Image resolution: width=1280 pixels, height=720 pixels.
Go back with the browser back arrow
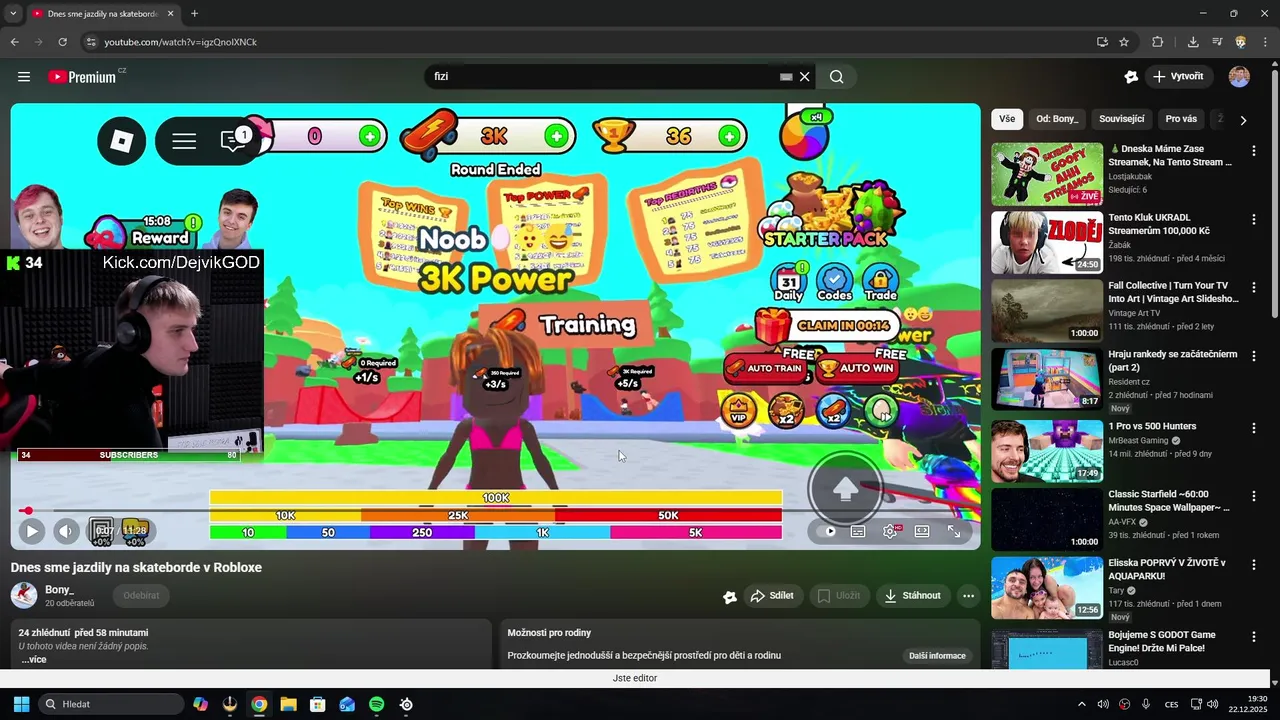14,42
